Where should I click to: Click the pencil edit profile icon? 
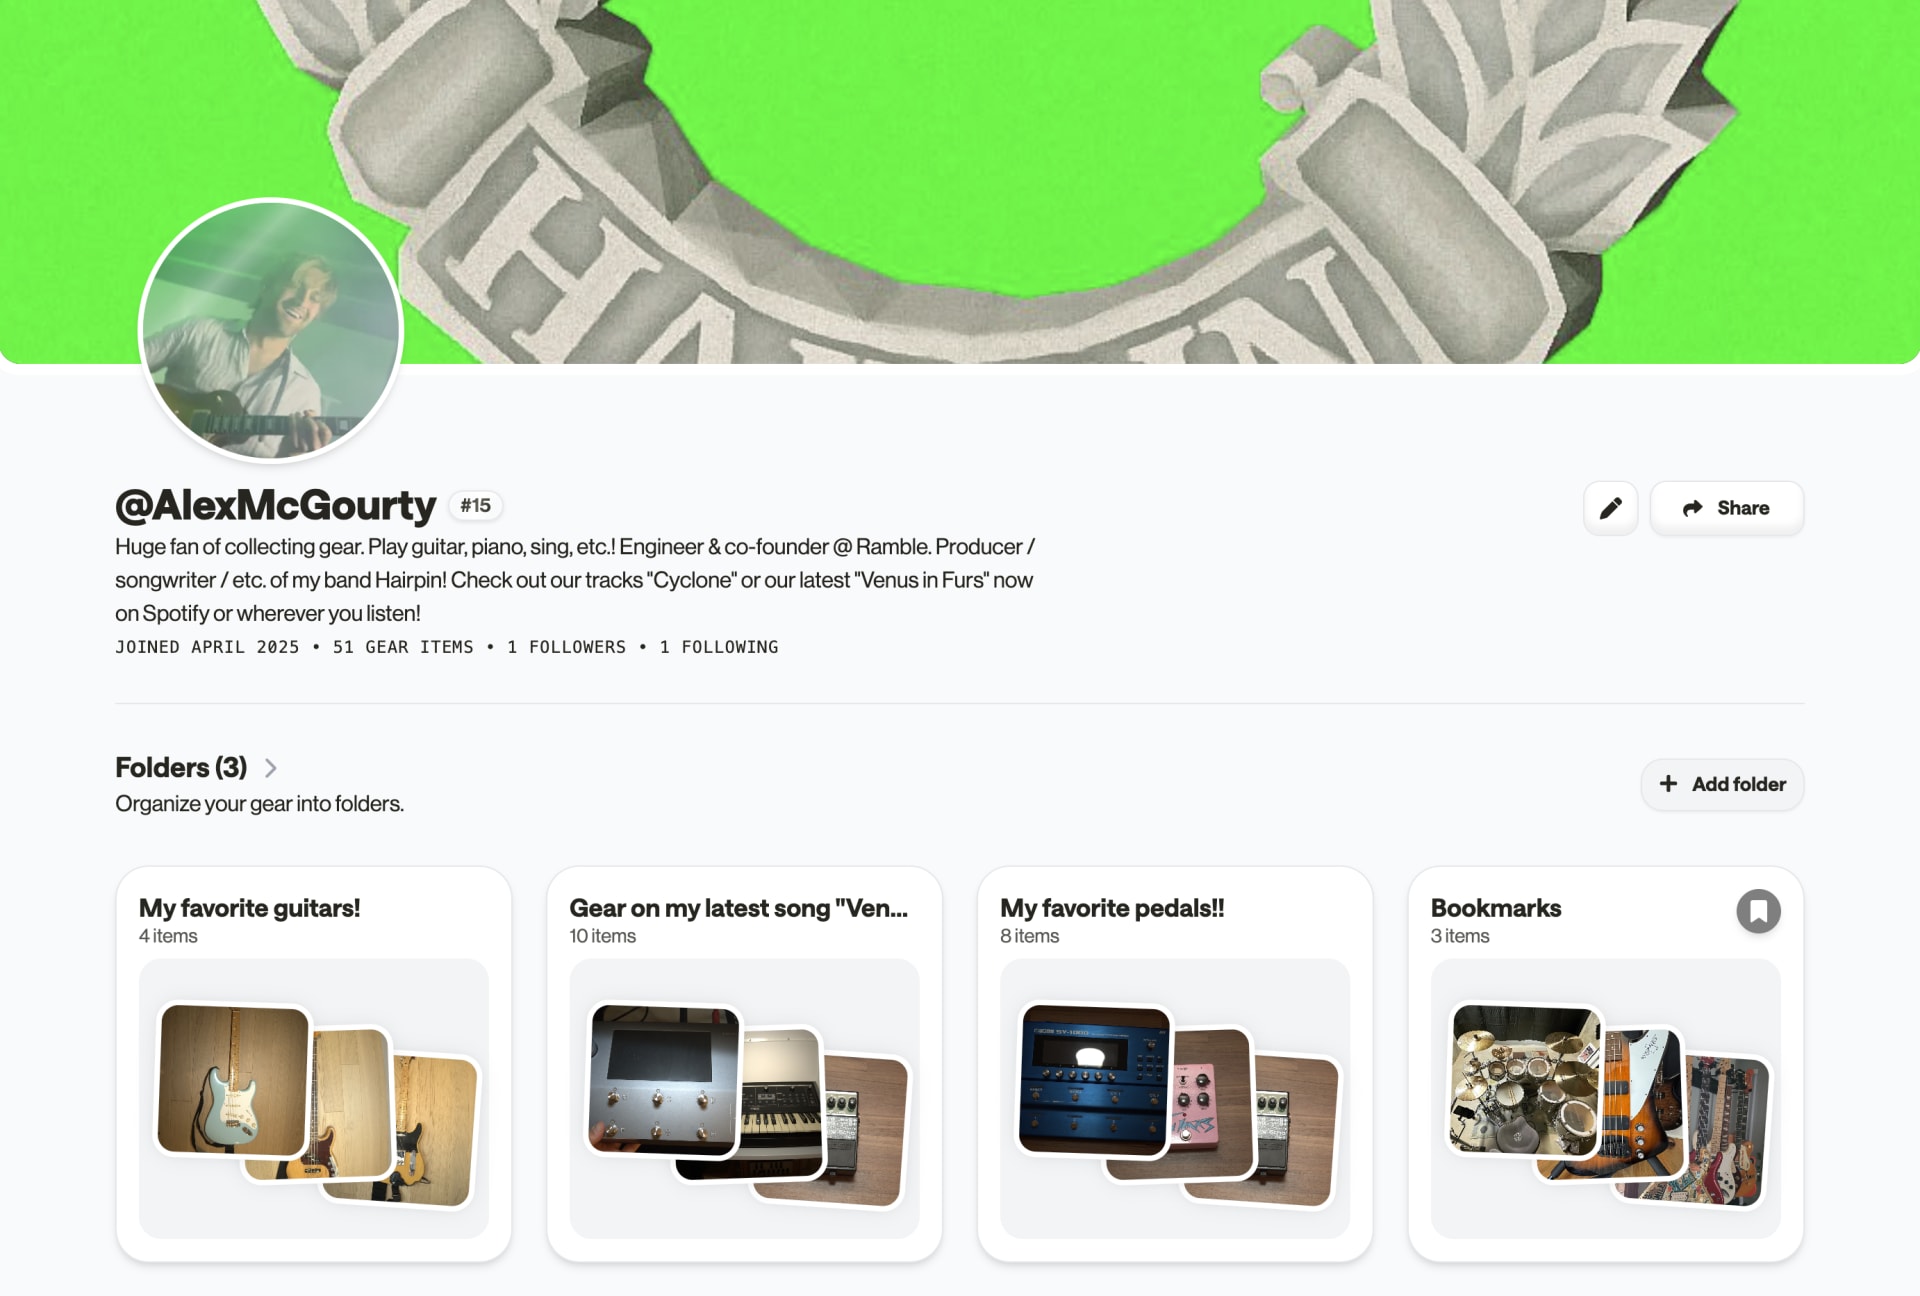pyautogui.click(x=1610, y=508)
